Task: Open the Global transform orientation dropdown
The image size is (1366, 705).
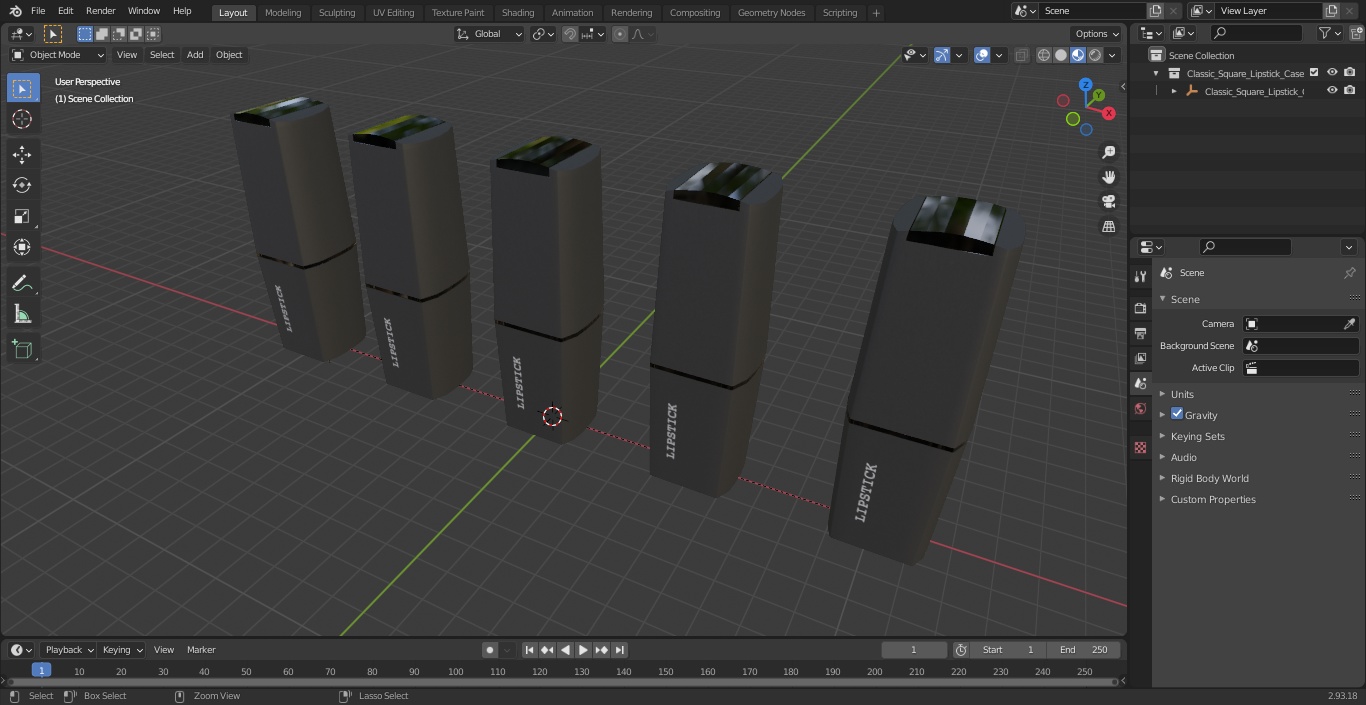Action: coord(490,34)
